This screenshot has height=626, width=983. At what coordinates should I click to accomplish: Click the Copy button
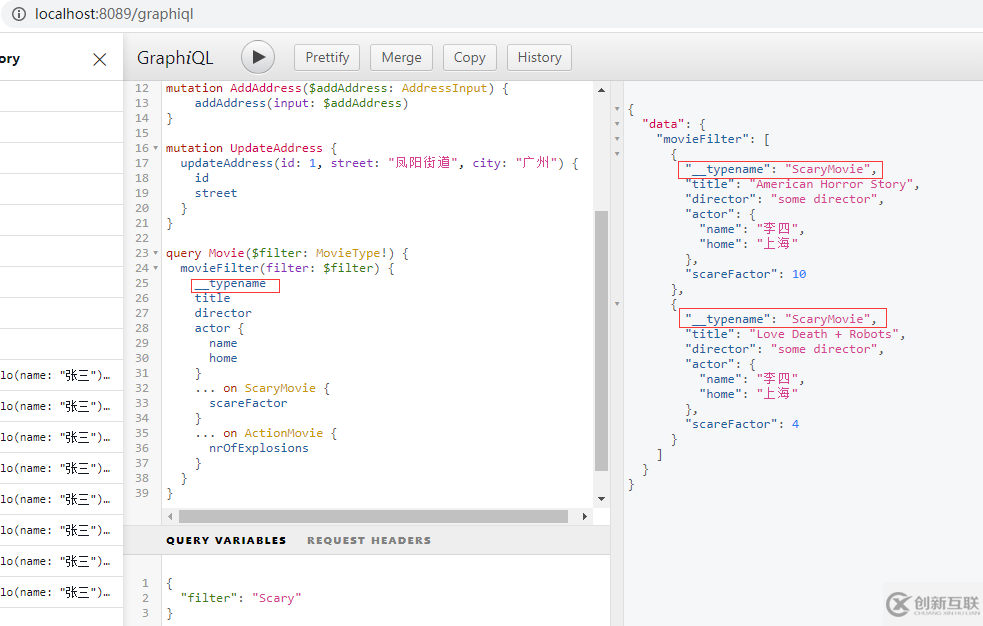click(x=469, y=57)
